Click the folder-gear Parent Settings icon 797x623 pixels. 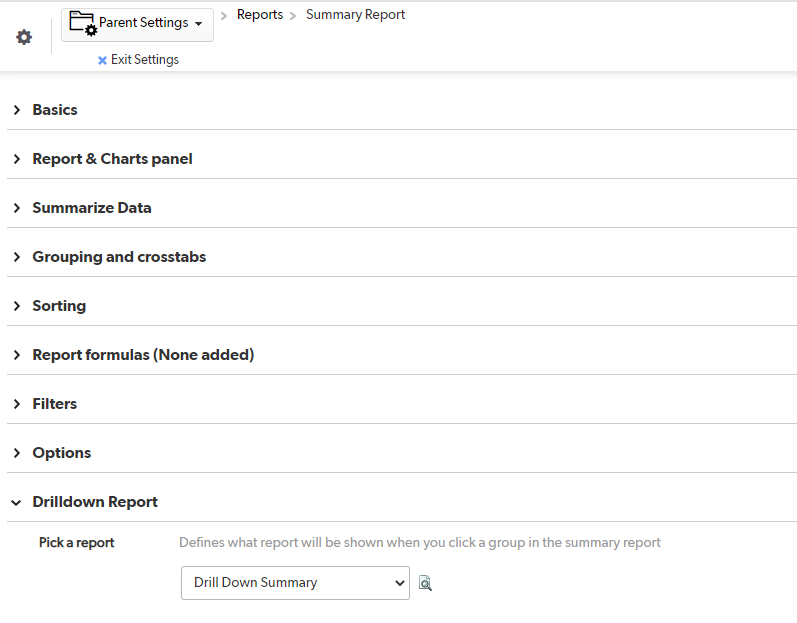(83, 23)
